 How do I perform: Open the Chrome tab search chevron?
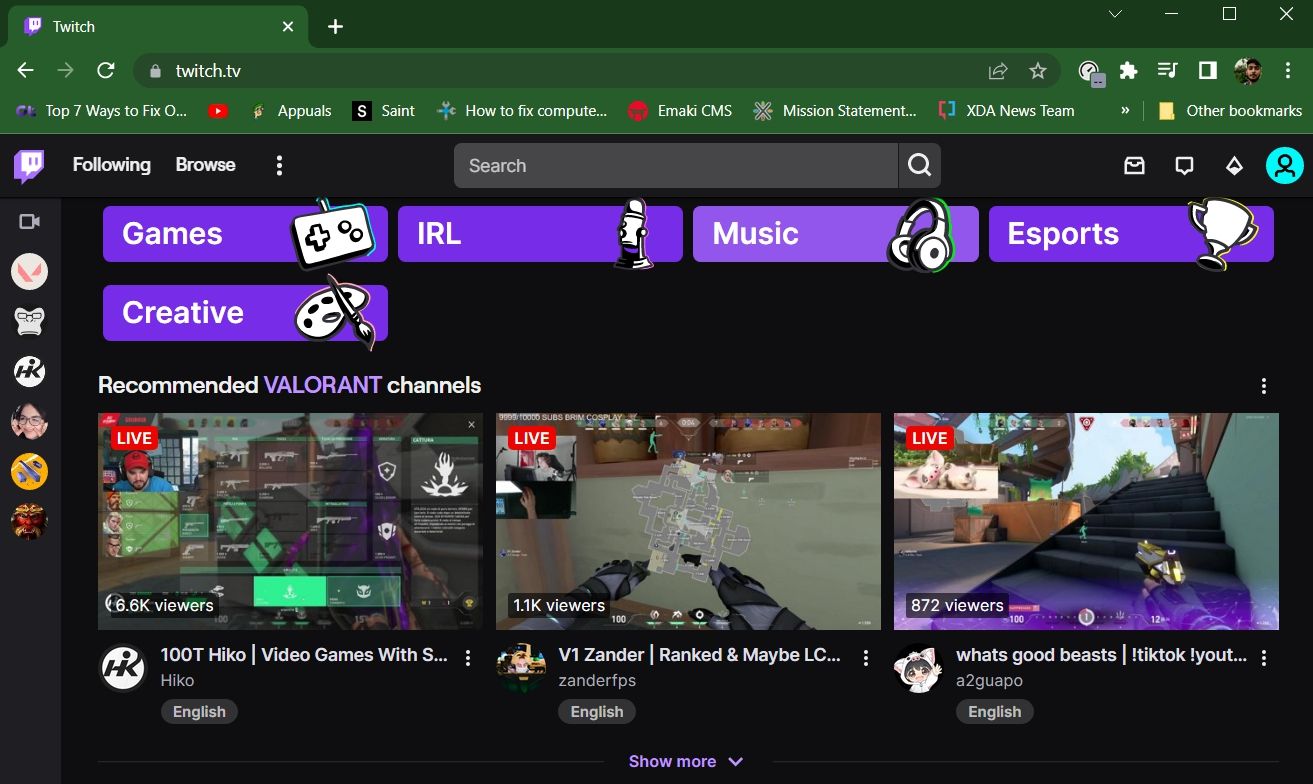tap(1116, 14)
